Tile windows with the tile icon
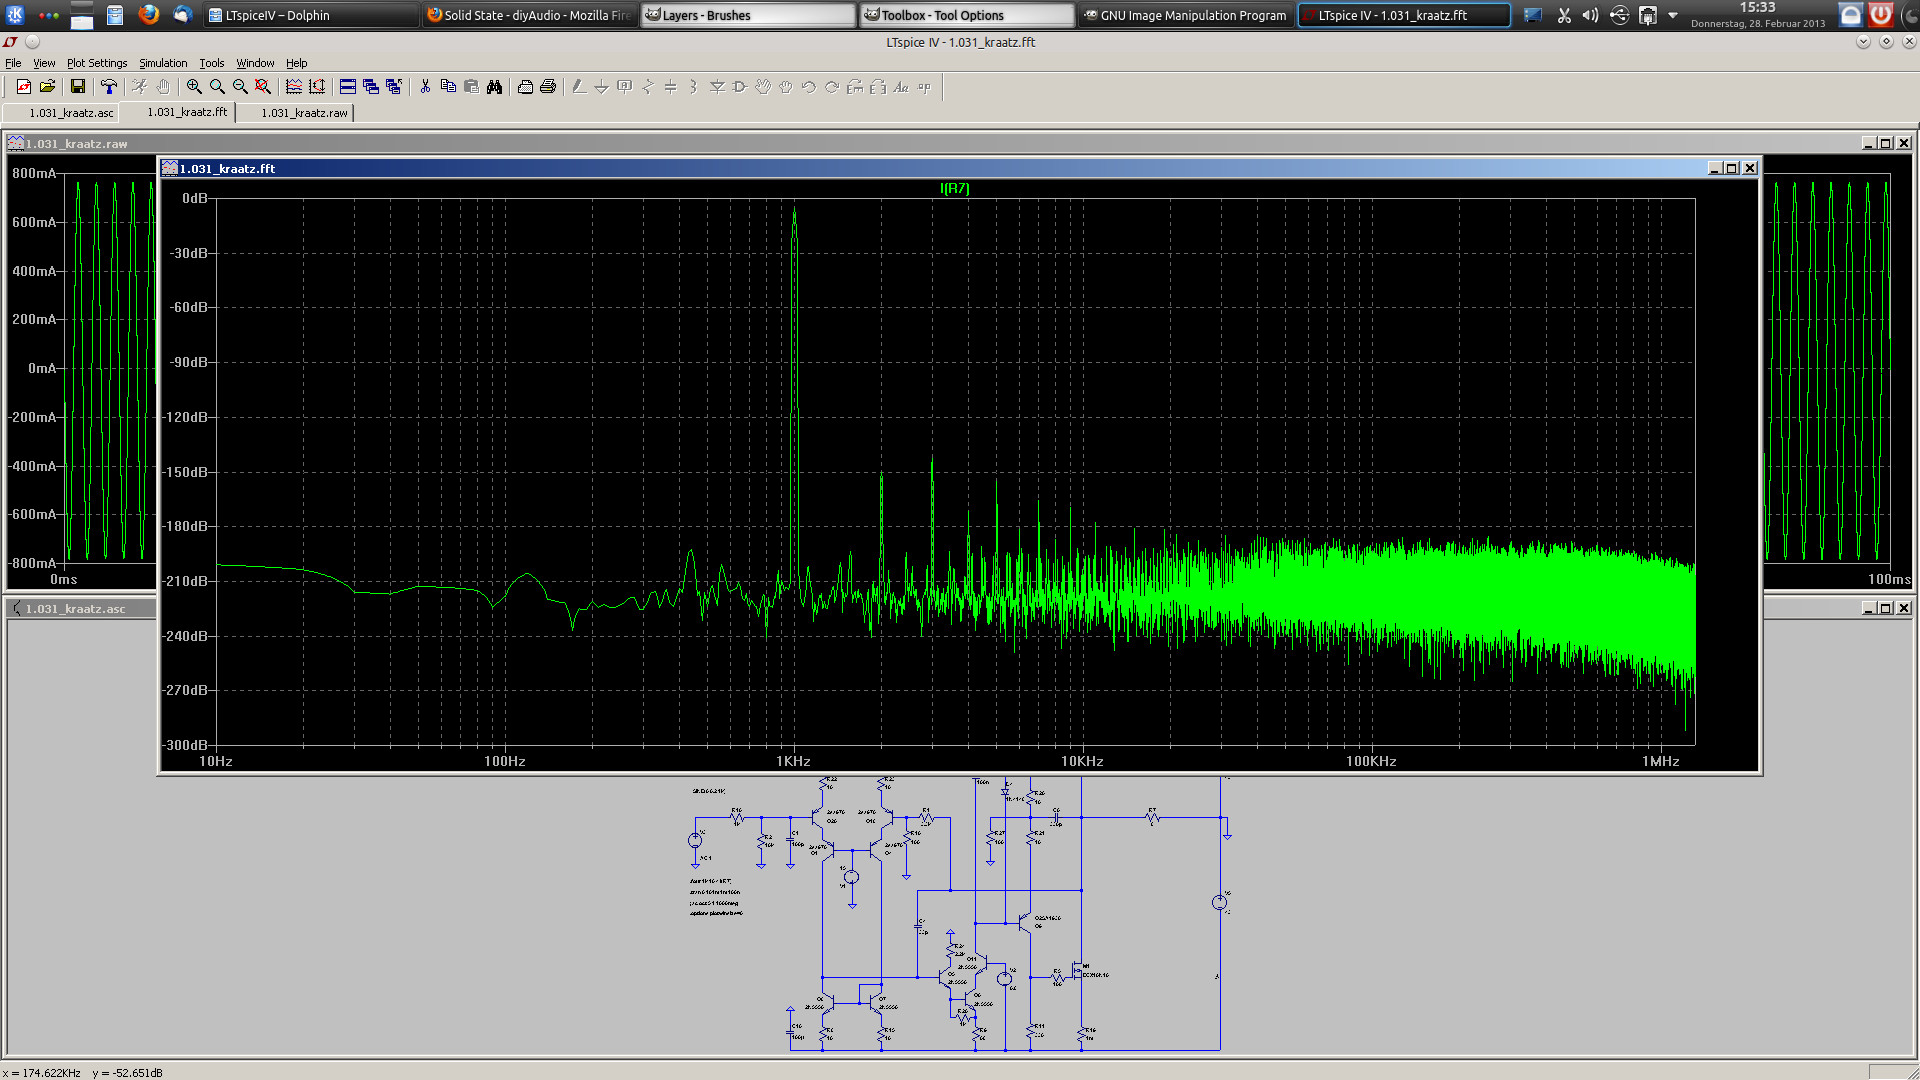This screenshot has width=1920, height=1080. coord(348,87)
